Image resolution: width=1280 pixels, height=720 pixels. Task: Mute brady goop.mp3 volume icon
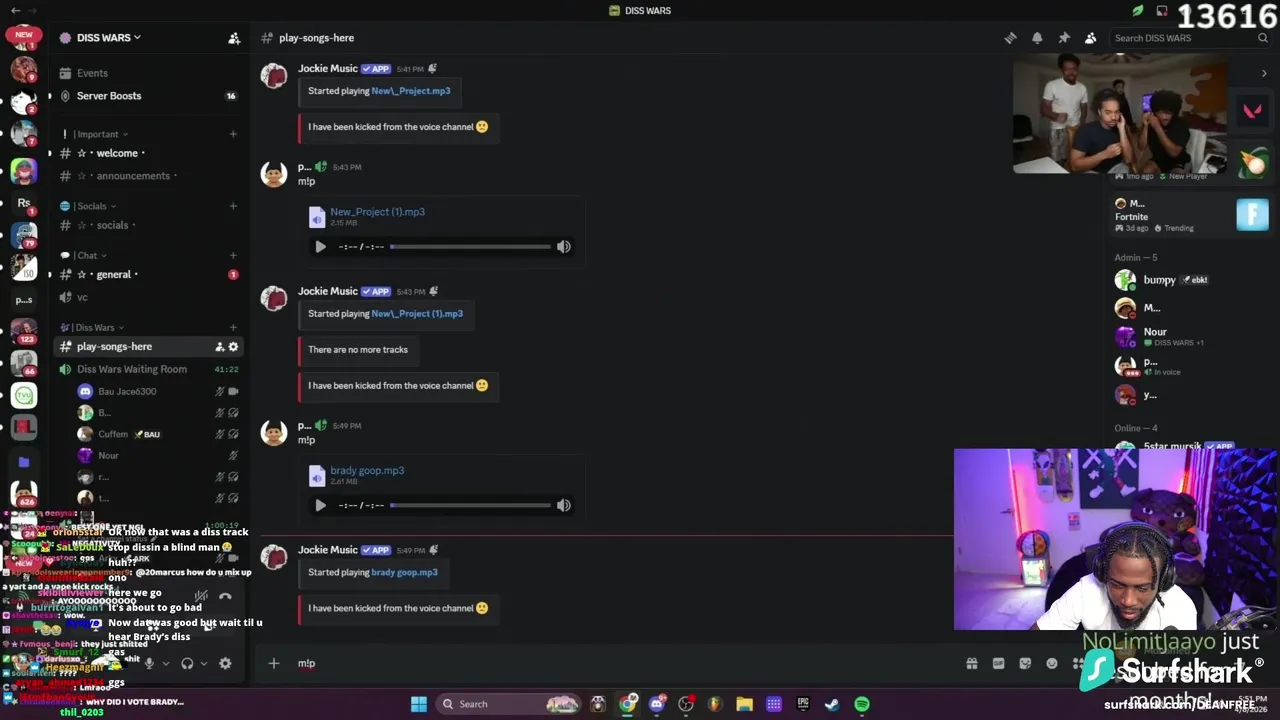pyautogui.click(x=564, y=506)
